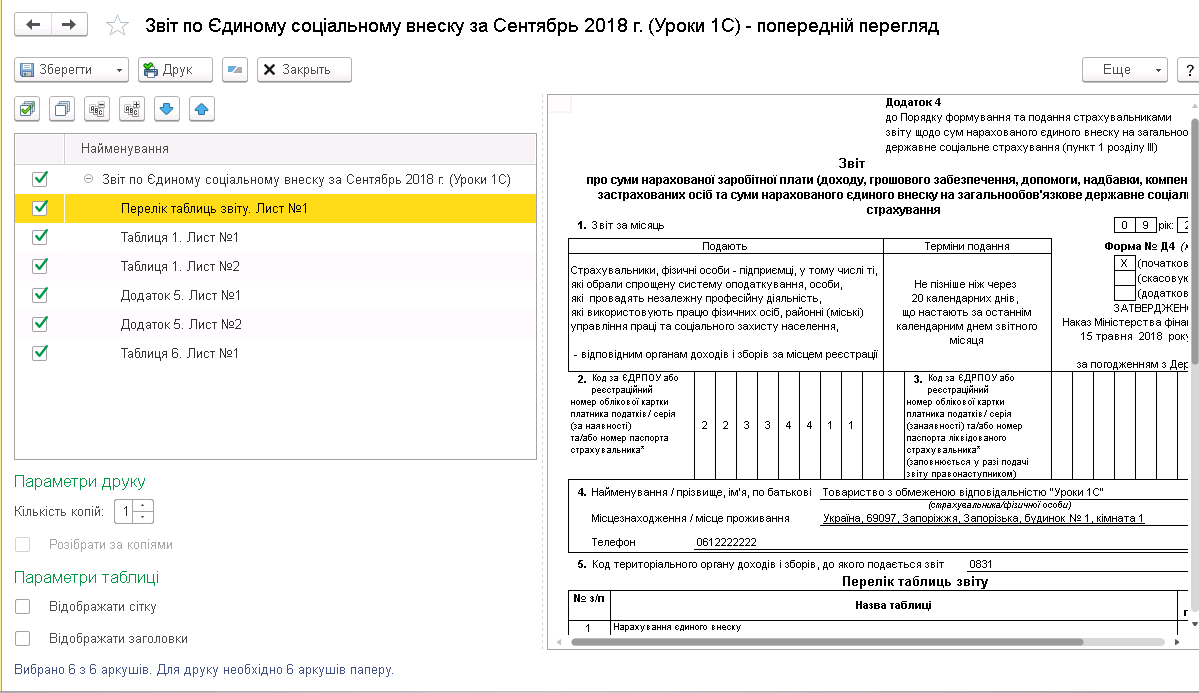Viewport: 1199px width, 693px height.
Task: Go forward with the right arrow button
Action: 69,24
